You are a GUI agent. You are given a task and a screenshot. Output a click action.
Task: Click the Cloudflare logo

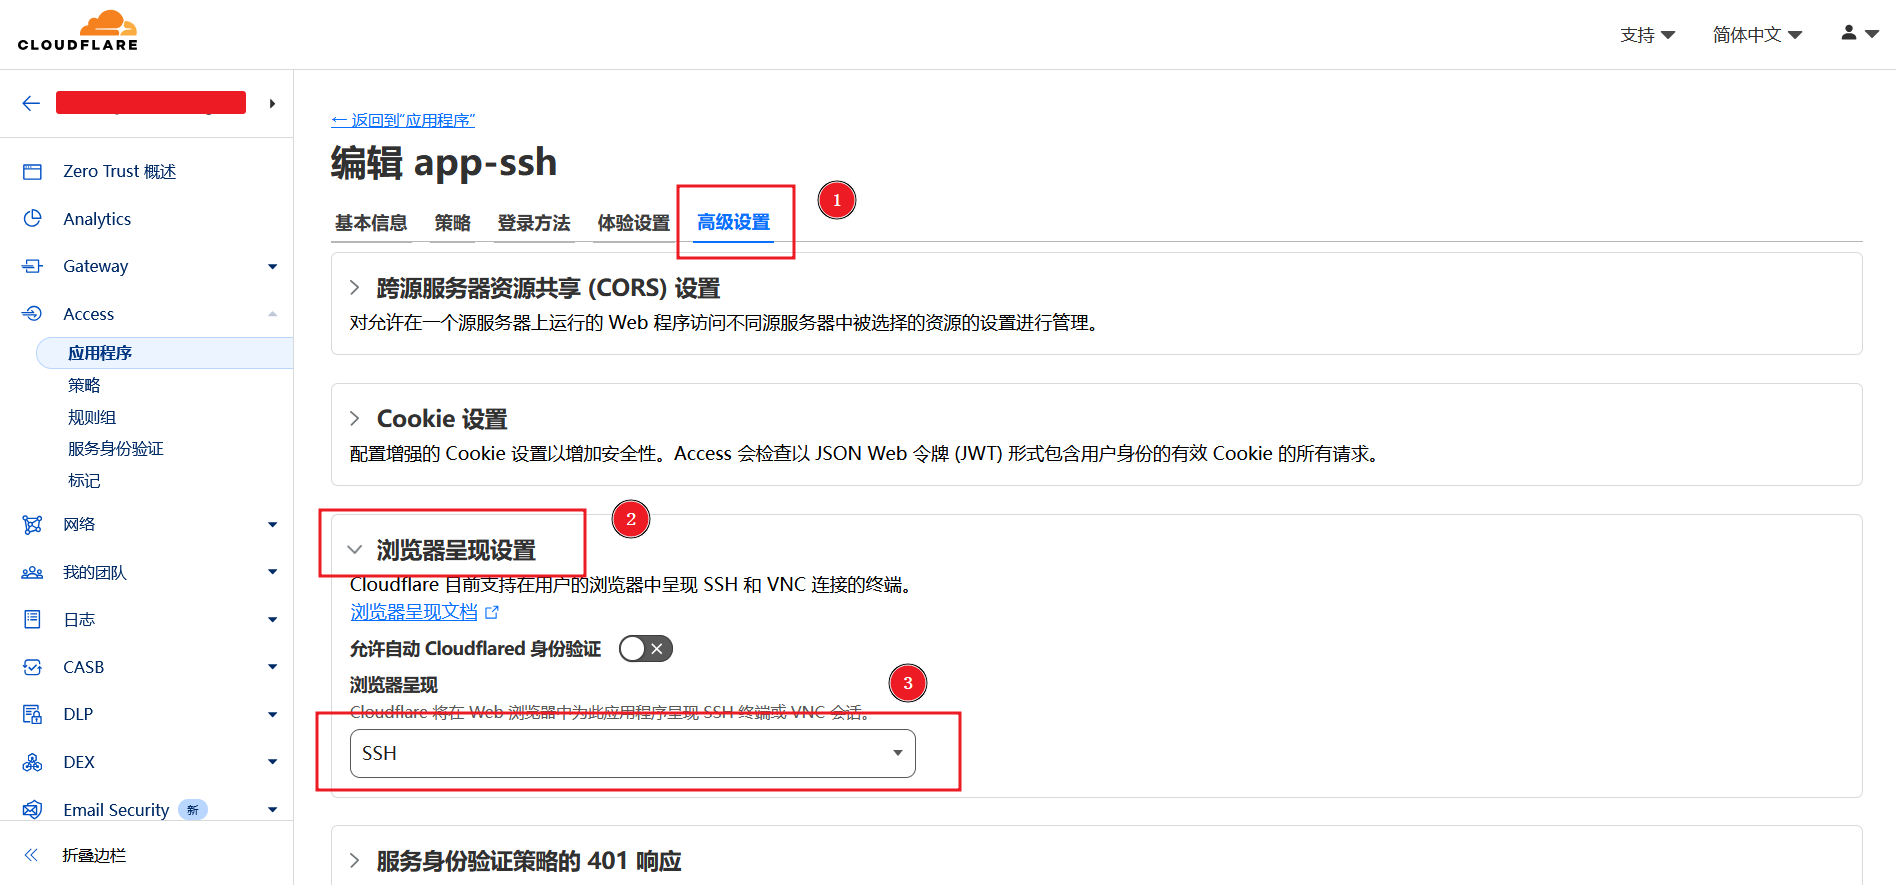pos(78,31)
